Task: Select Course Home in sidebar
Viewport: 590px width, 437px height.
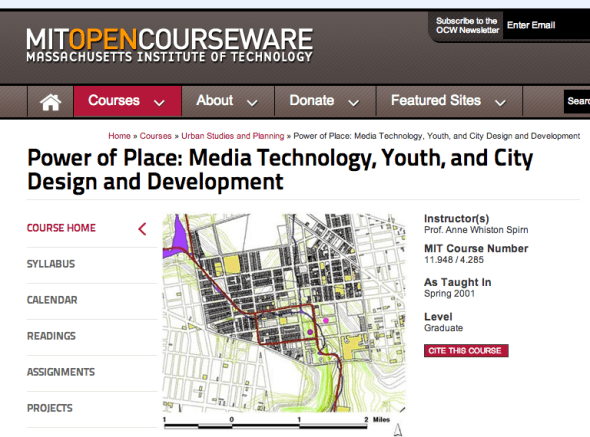Action: point(61,228)
